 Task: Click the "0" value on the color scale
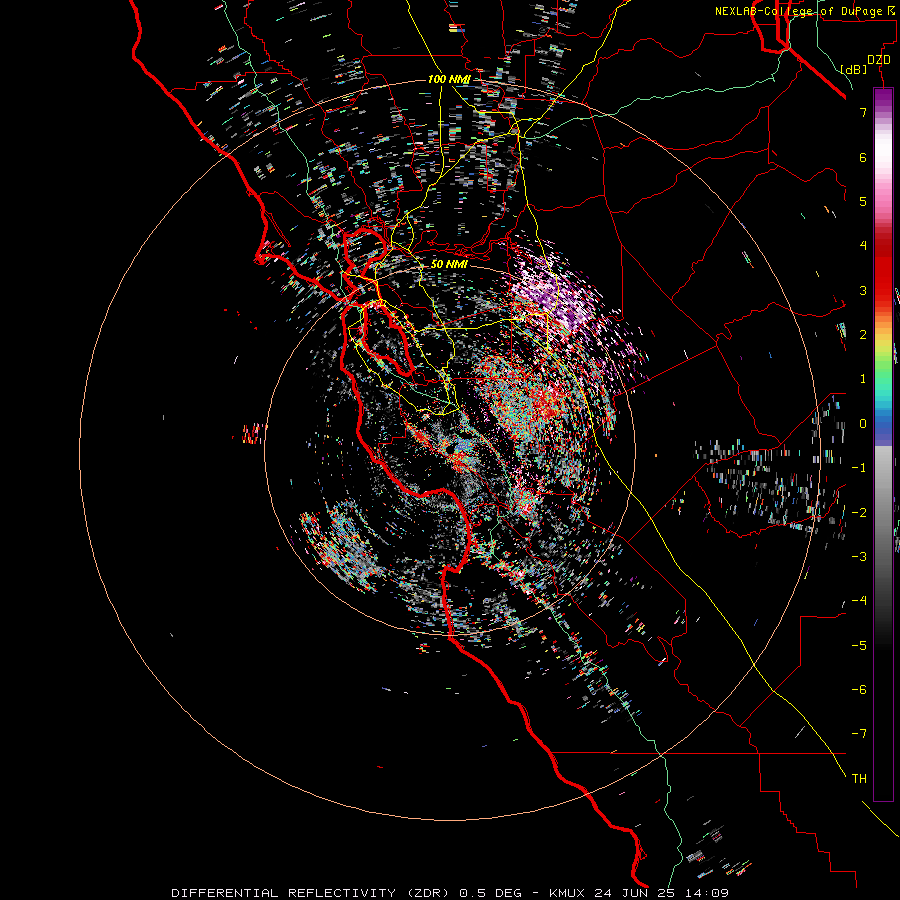[x=863, y=424]
